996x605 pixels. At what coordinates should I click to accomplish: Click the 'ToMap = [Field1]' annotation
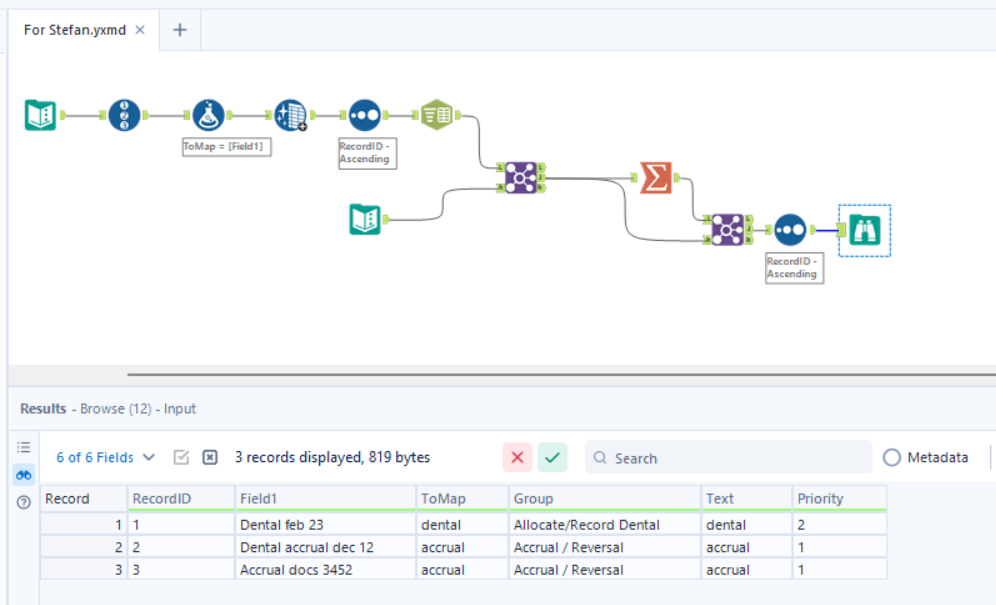(226, 146)
